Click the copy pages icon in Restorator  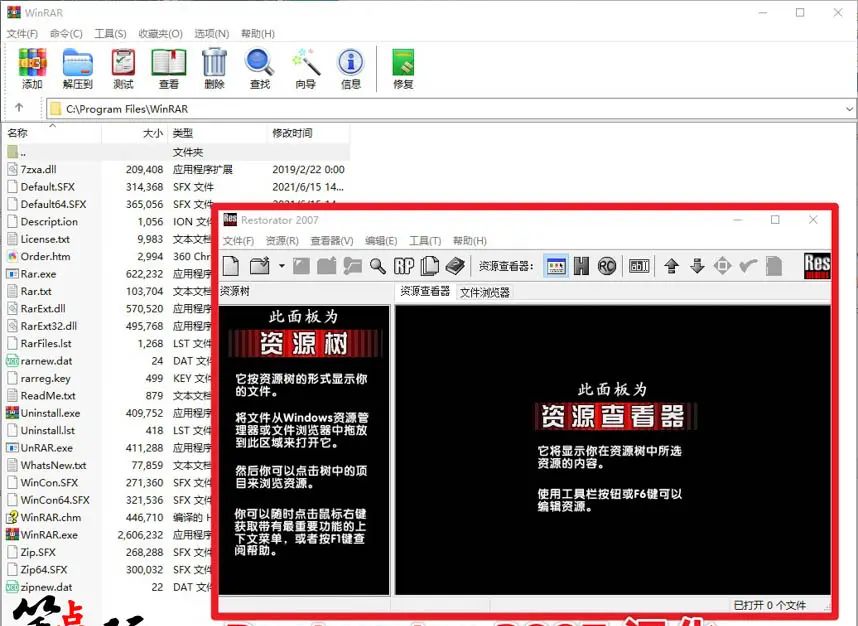tap(430, 266)
